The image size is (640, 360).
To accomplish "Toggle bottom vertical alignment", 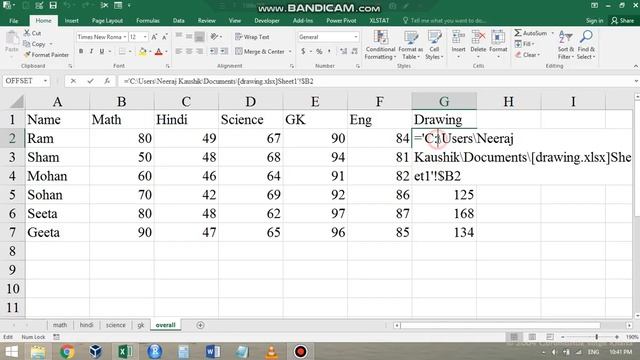I will [200, 37].
